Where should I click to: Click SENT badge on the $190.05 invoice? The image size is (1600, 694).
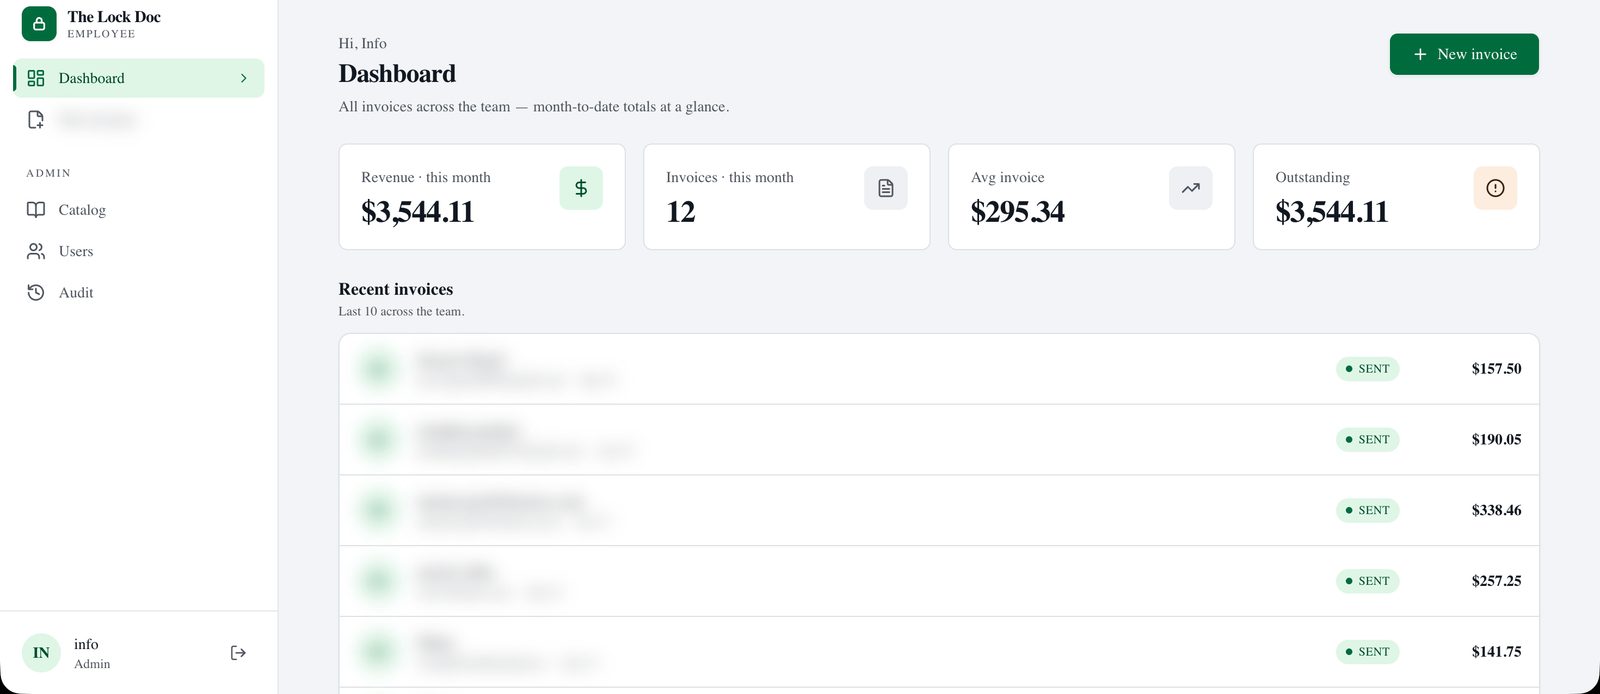(x=1367, y=439)
